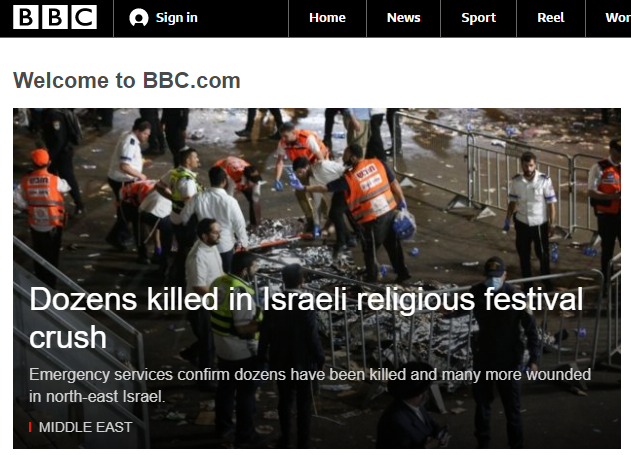Open the News section
The height and width of the screenshot is (455, 631).
(404, 18)
